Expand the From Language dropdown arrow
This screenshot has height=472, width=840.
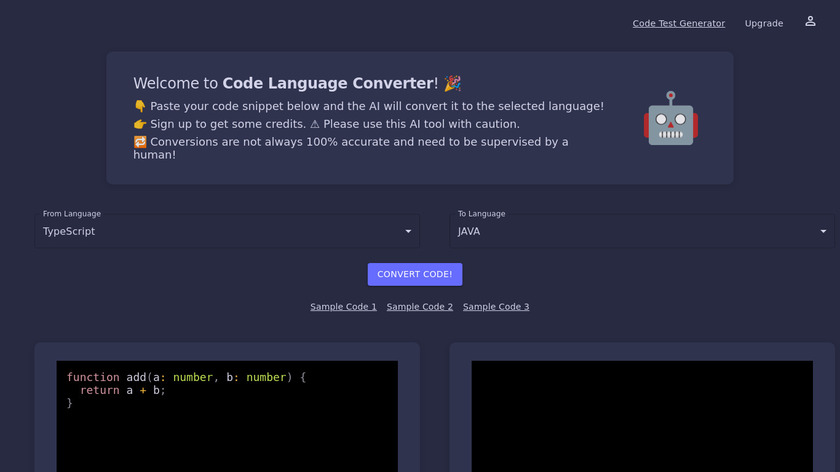pos(408,232)
